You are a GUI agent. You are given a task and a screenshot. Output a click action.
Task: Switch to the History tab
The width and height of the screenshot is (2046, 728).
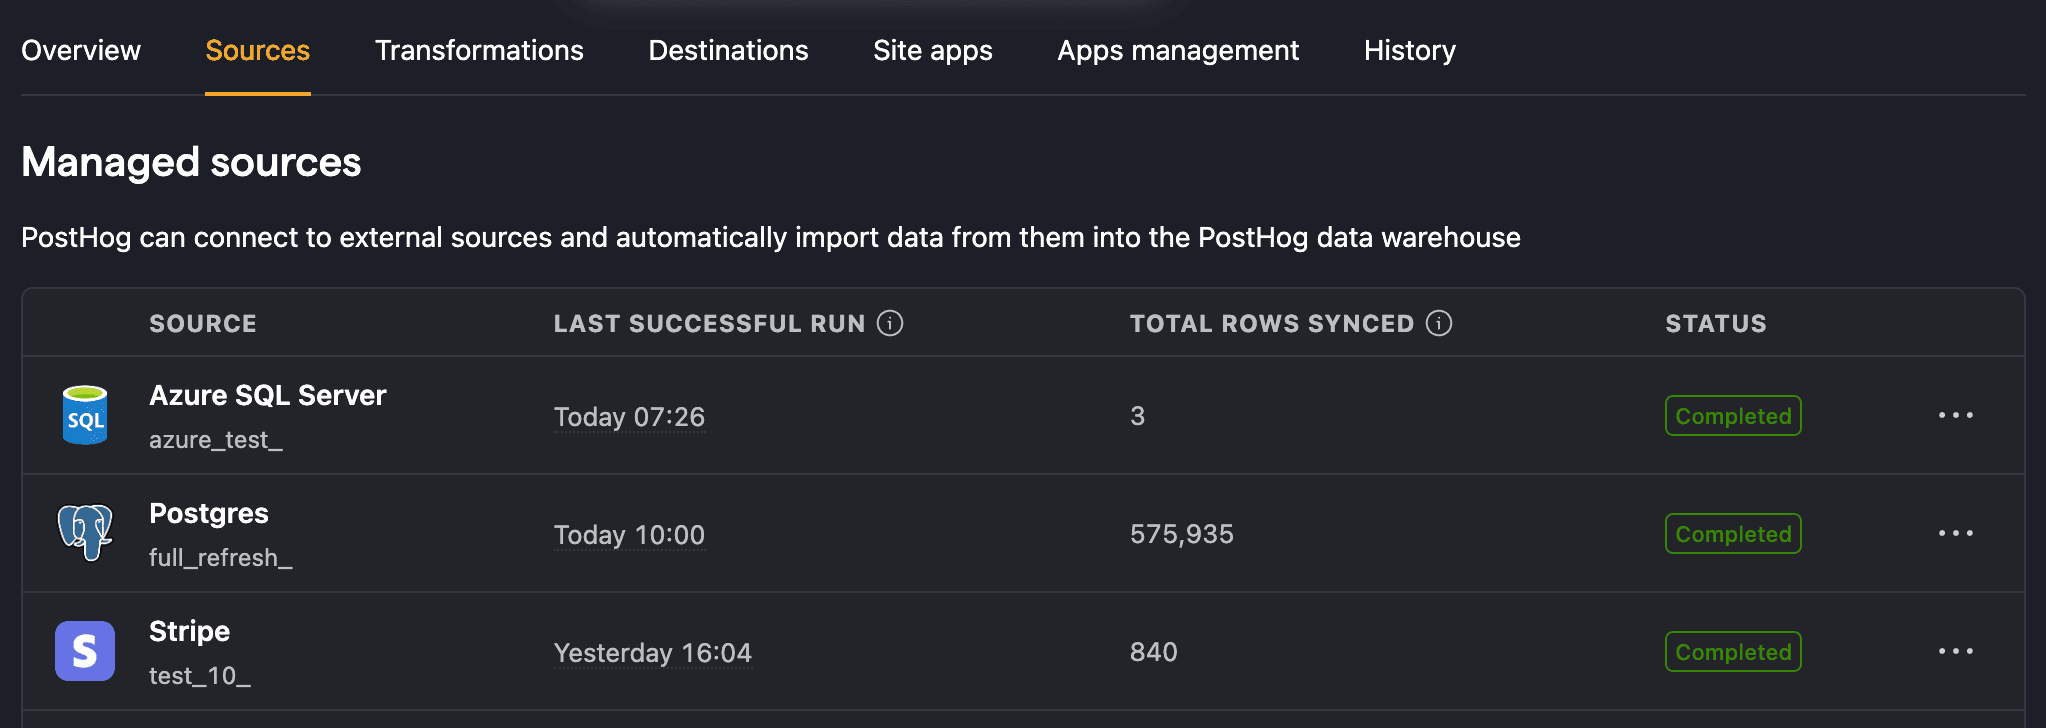pos(1410,50)
